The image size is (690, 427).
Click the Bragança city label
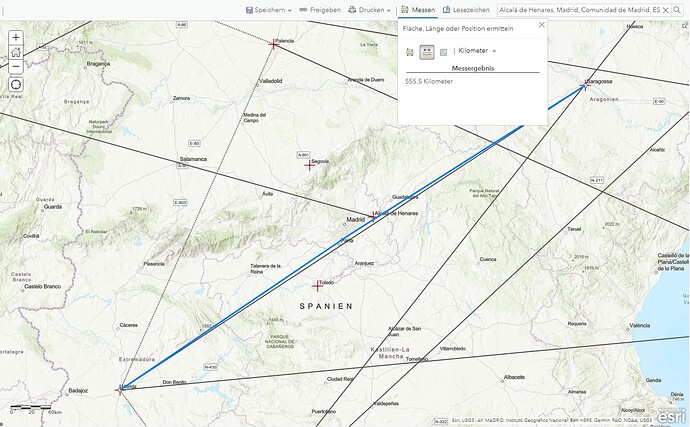tap(98, 64)
